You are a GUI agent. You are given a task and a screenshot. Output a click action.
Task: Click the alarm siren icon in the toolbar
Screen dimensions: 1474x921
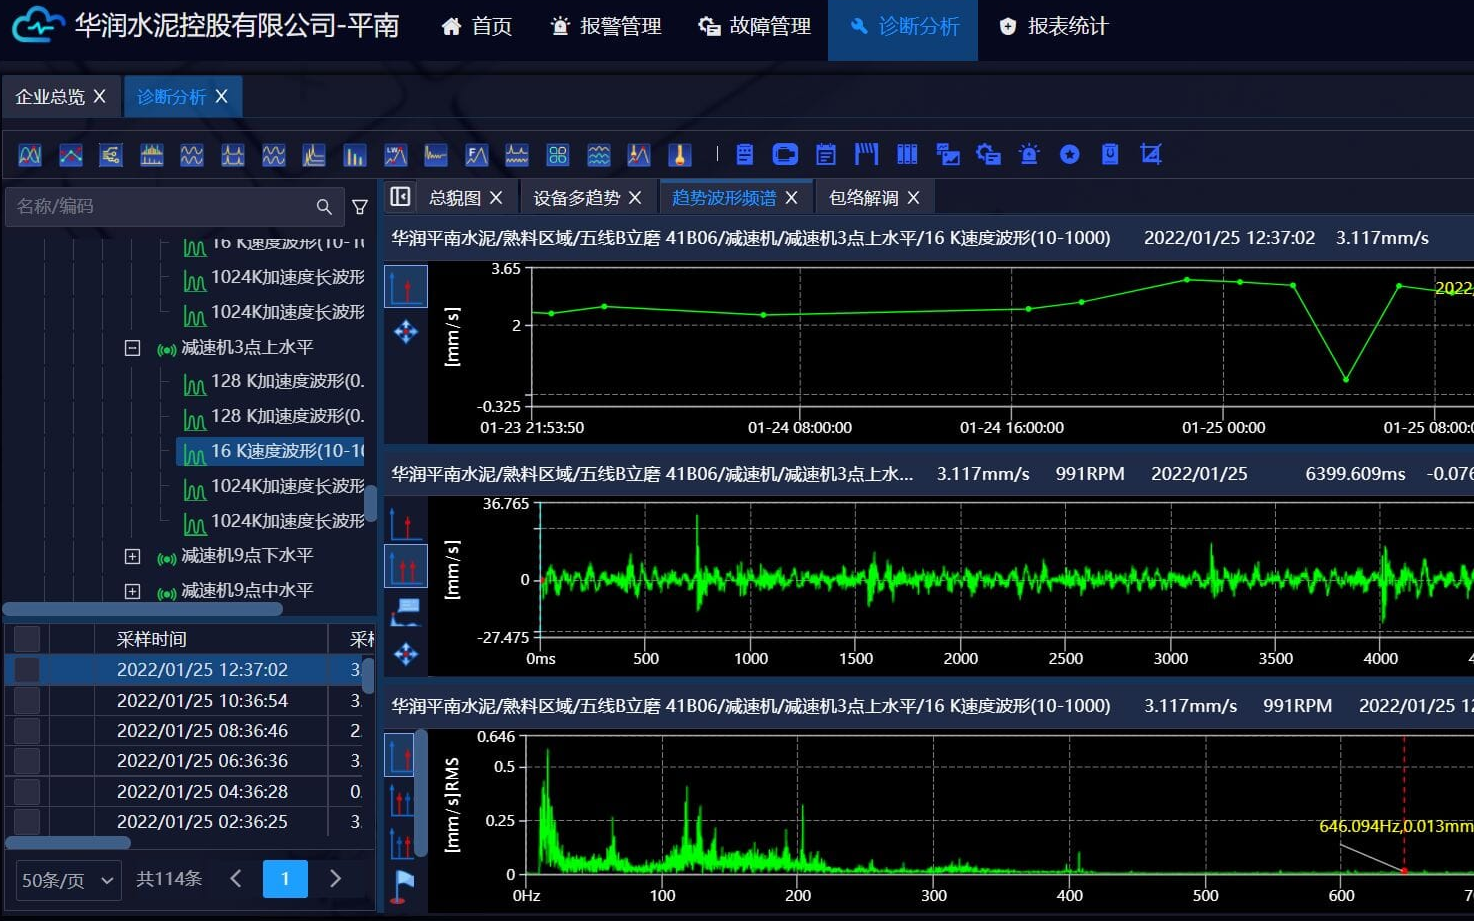1029,154
